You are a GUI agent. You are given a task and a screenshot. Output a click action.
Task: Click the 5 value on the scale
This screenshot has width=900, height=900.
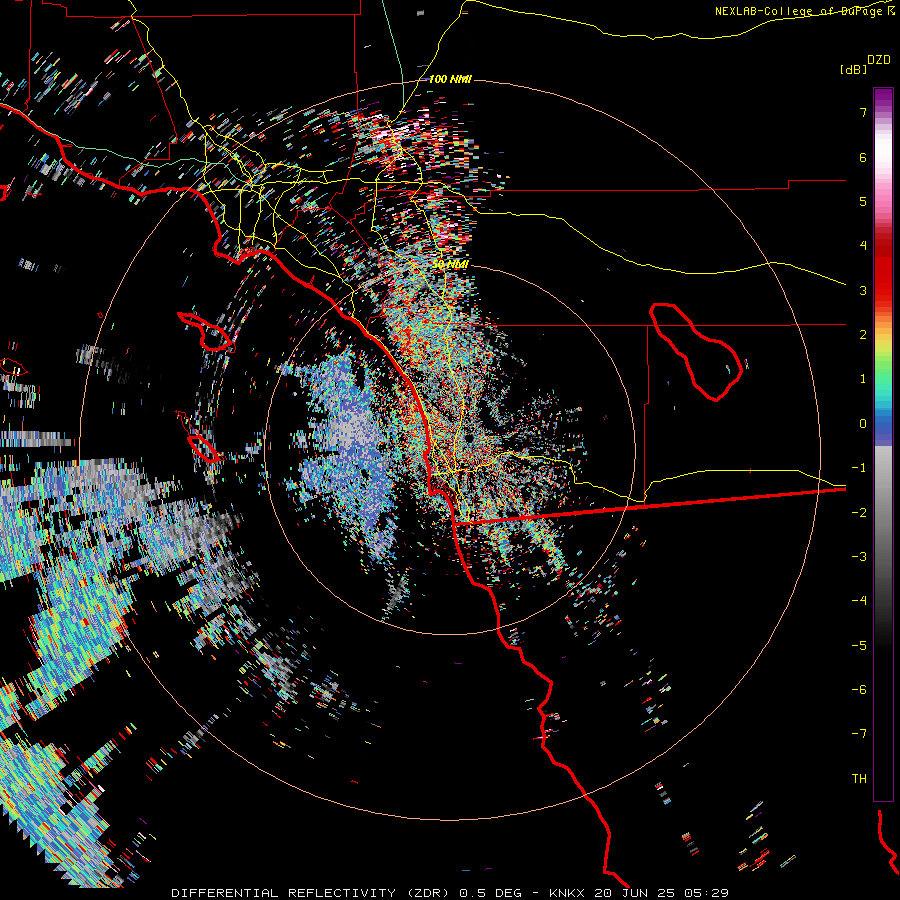pos(863,201)
